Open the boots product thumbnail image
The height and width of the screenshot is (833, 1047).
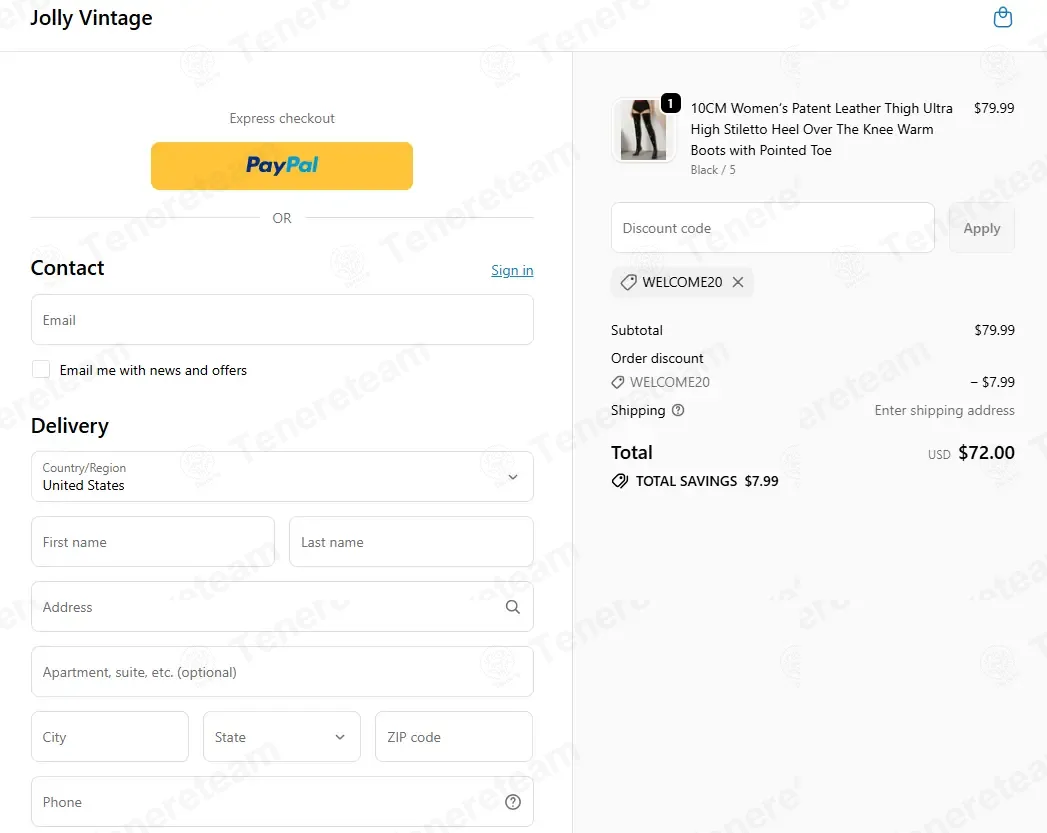coord(643,130)
